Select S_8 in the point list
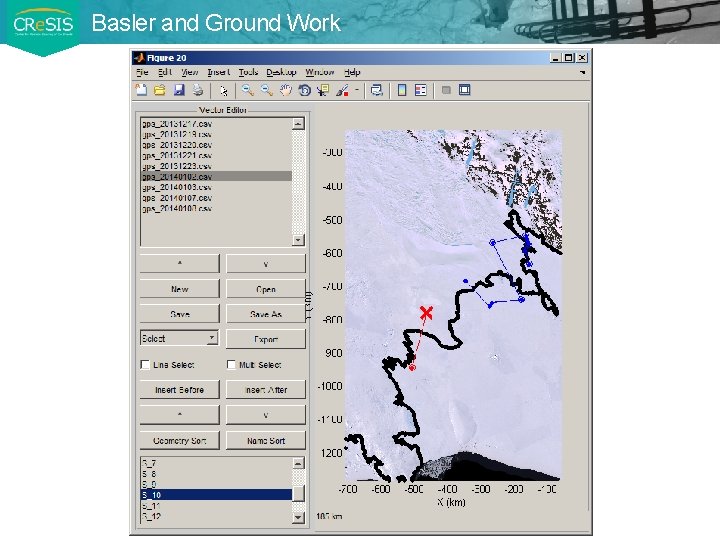This screenshot has height=540, width=720. [216, 473]
